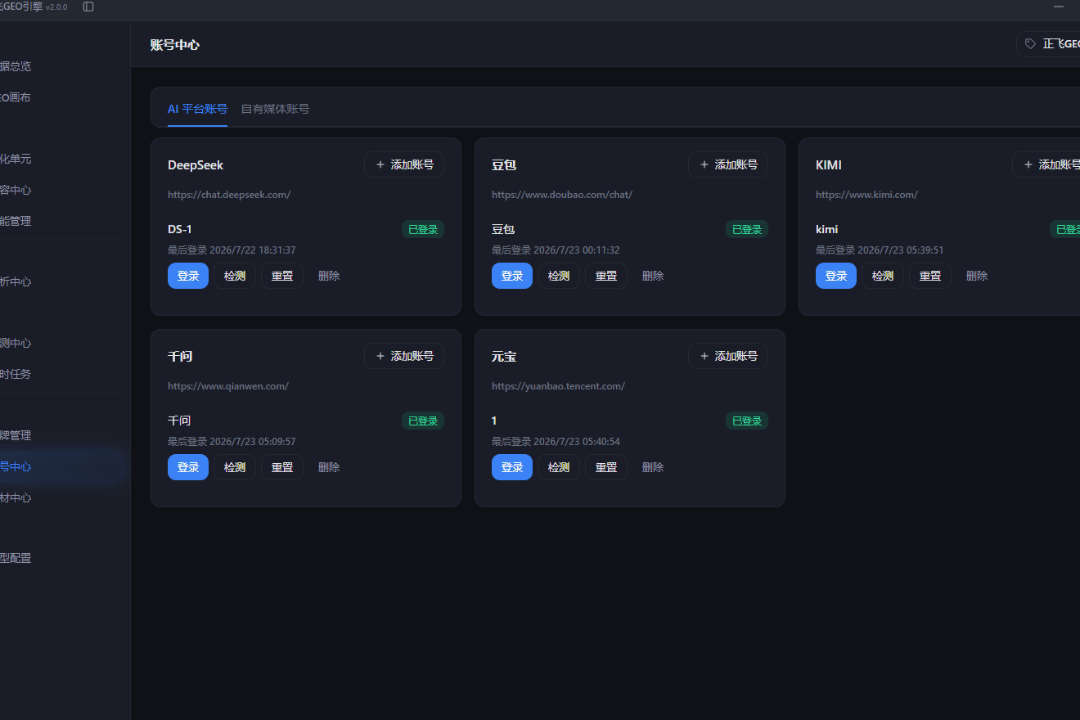Open the O画布 sidebar item
The image size is (1080, 720).
15,97
